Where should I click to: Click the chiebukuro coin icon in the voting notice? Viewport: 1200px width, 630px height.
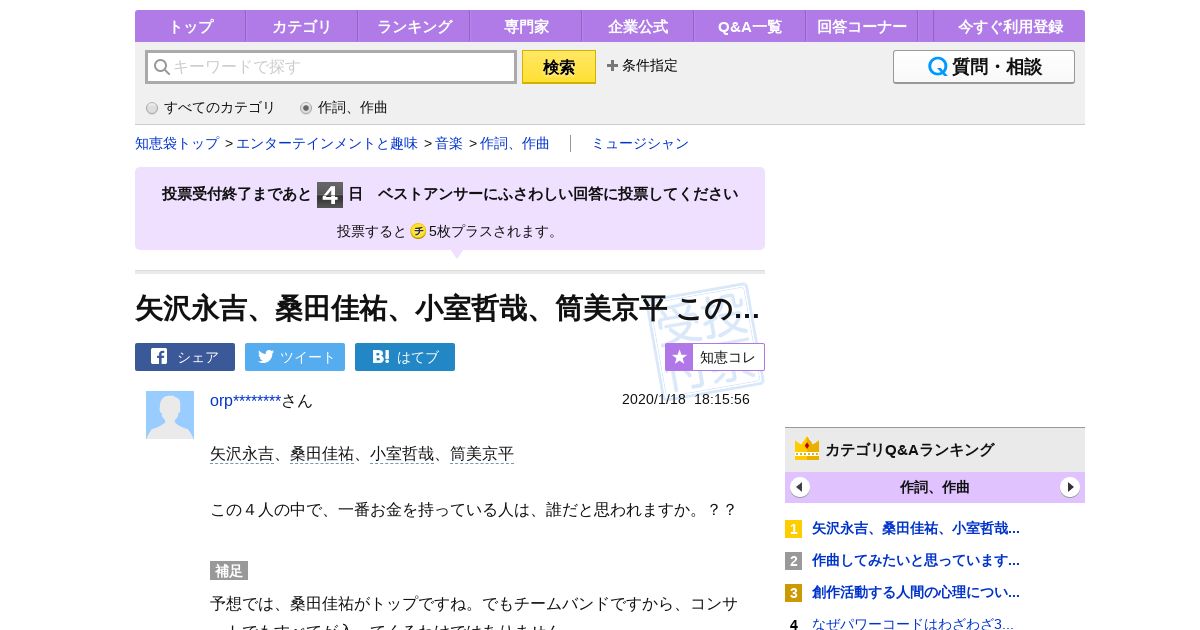click(x=418, y=231)
